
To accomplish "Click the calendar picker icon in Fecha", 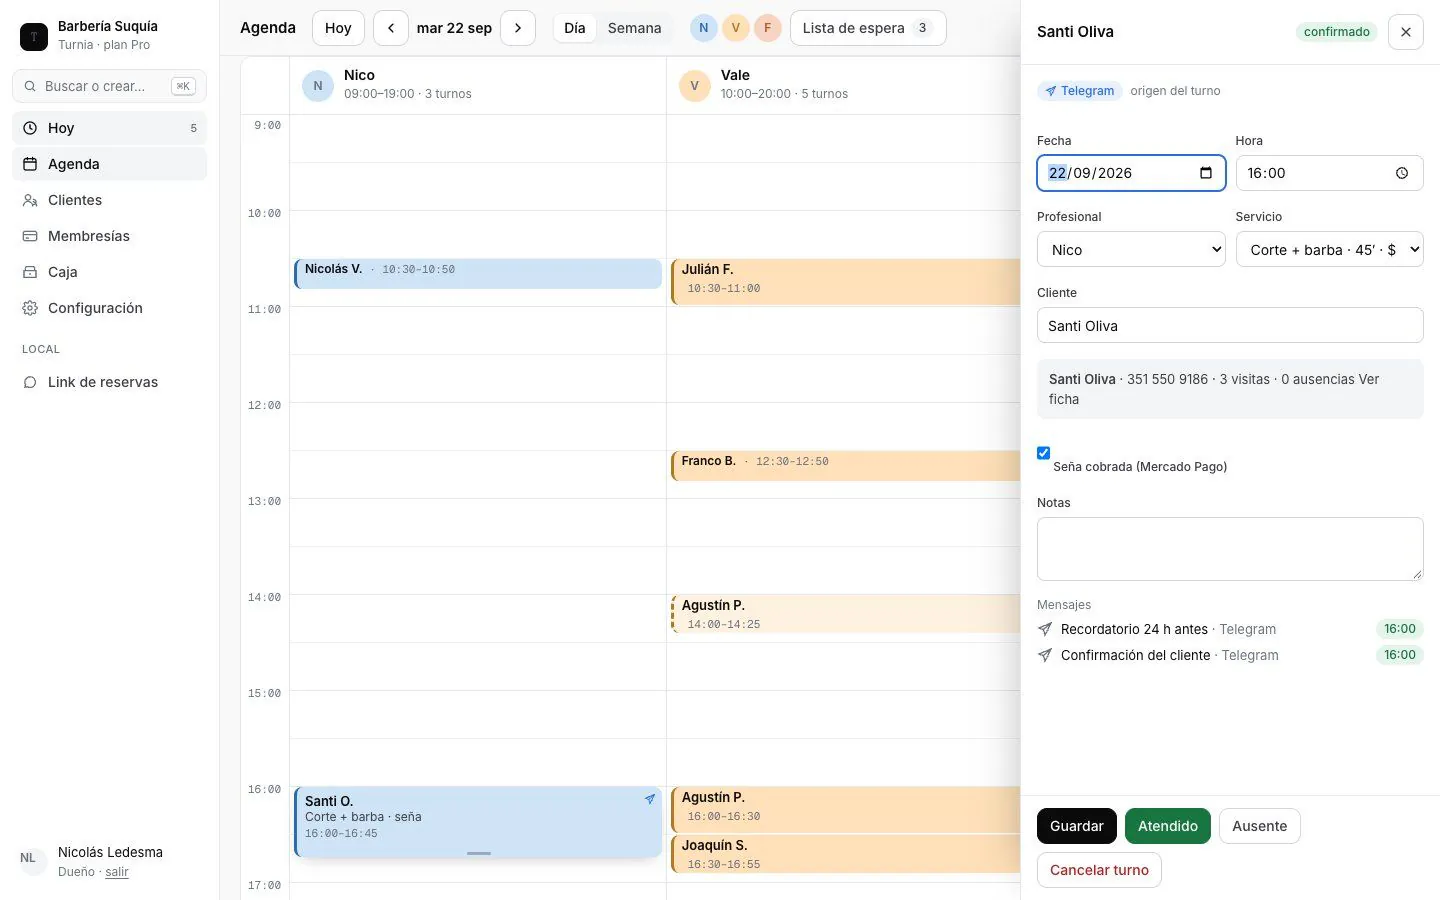I will click(1206, 173).
